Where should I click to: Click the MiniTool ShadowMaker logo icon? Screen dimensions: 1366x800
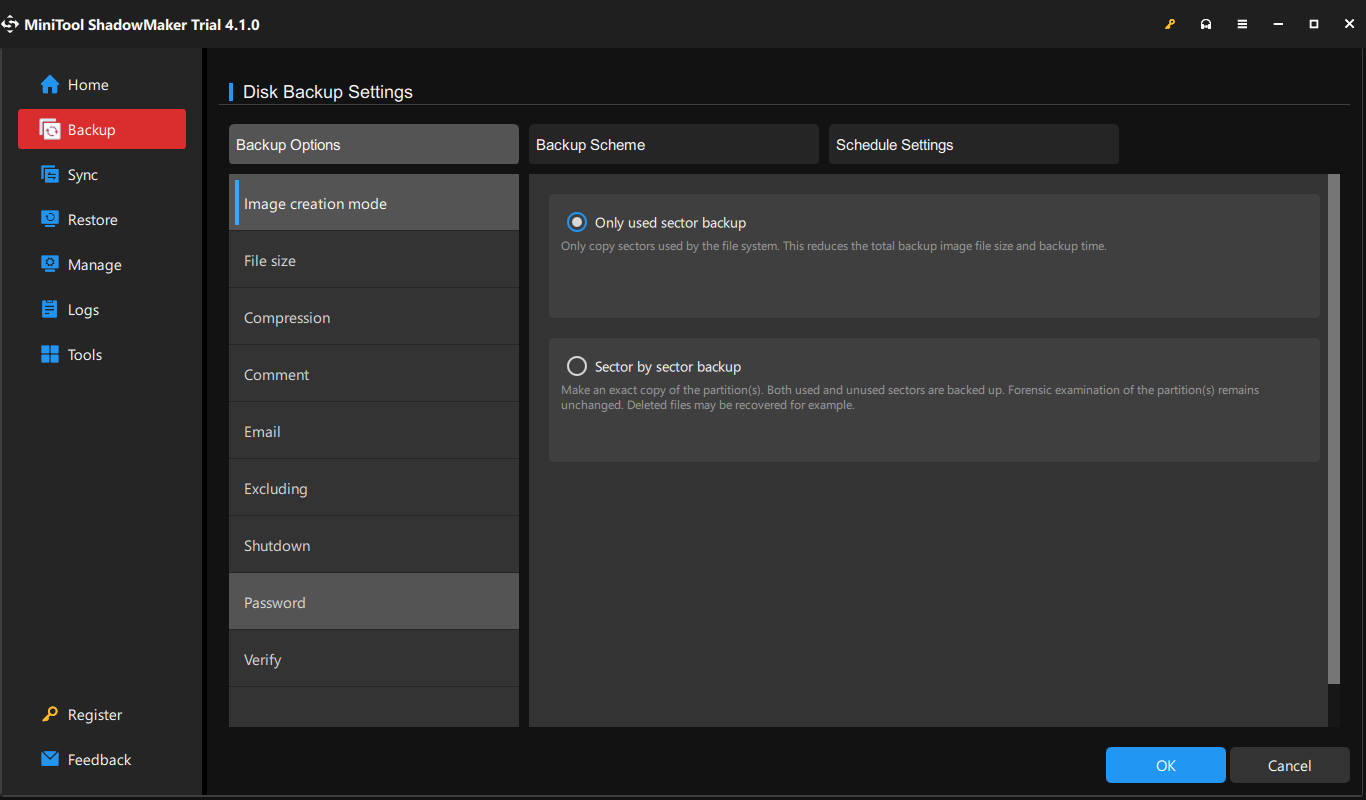pyautogui.click(x=10, y=24)
